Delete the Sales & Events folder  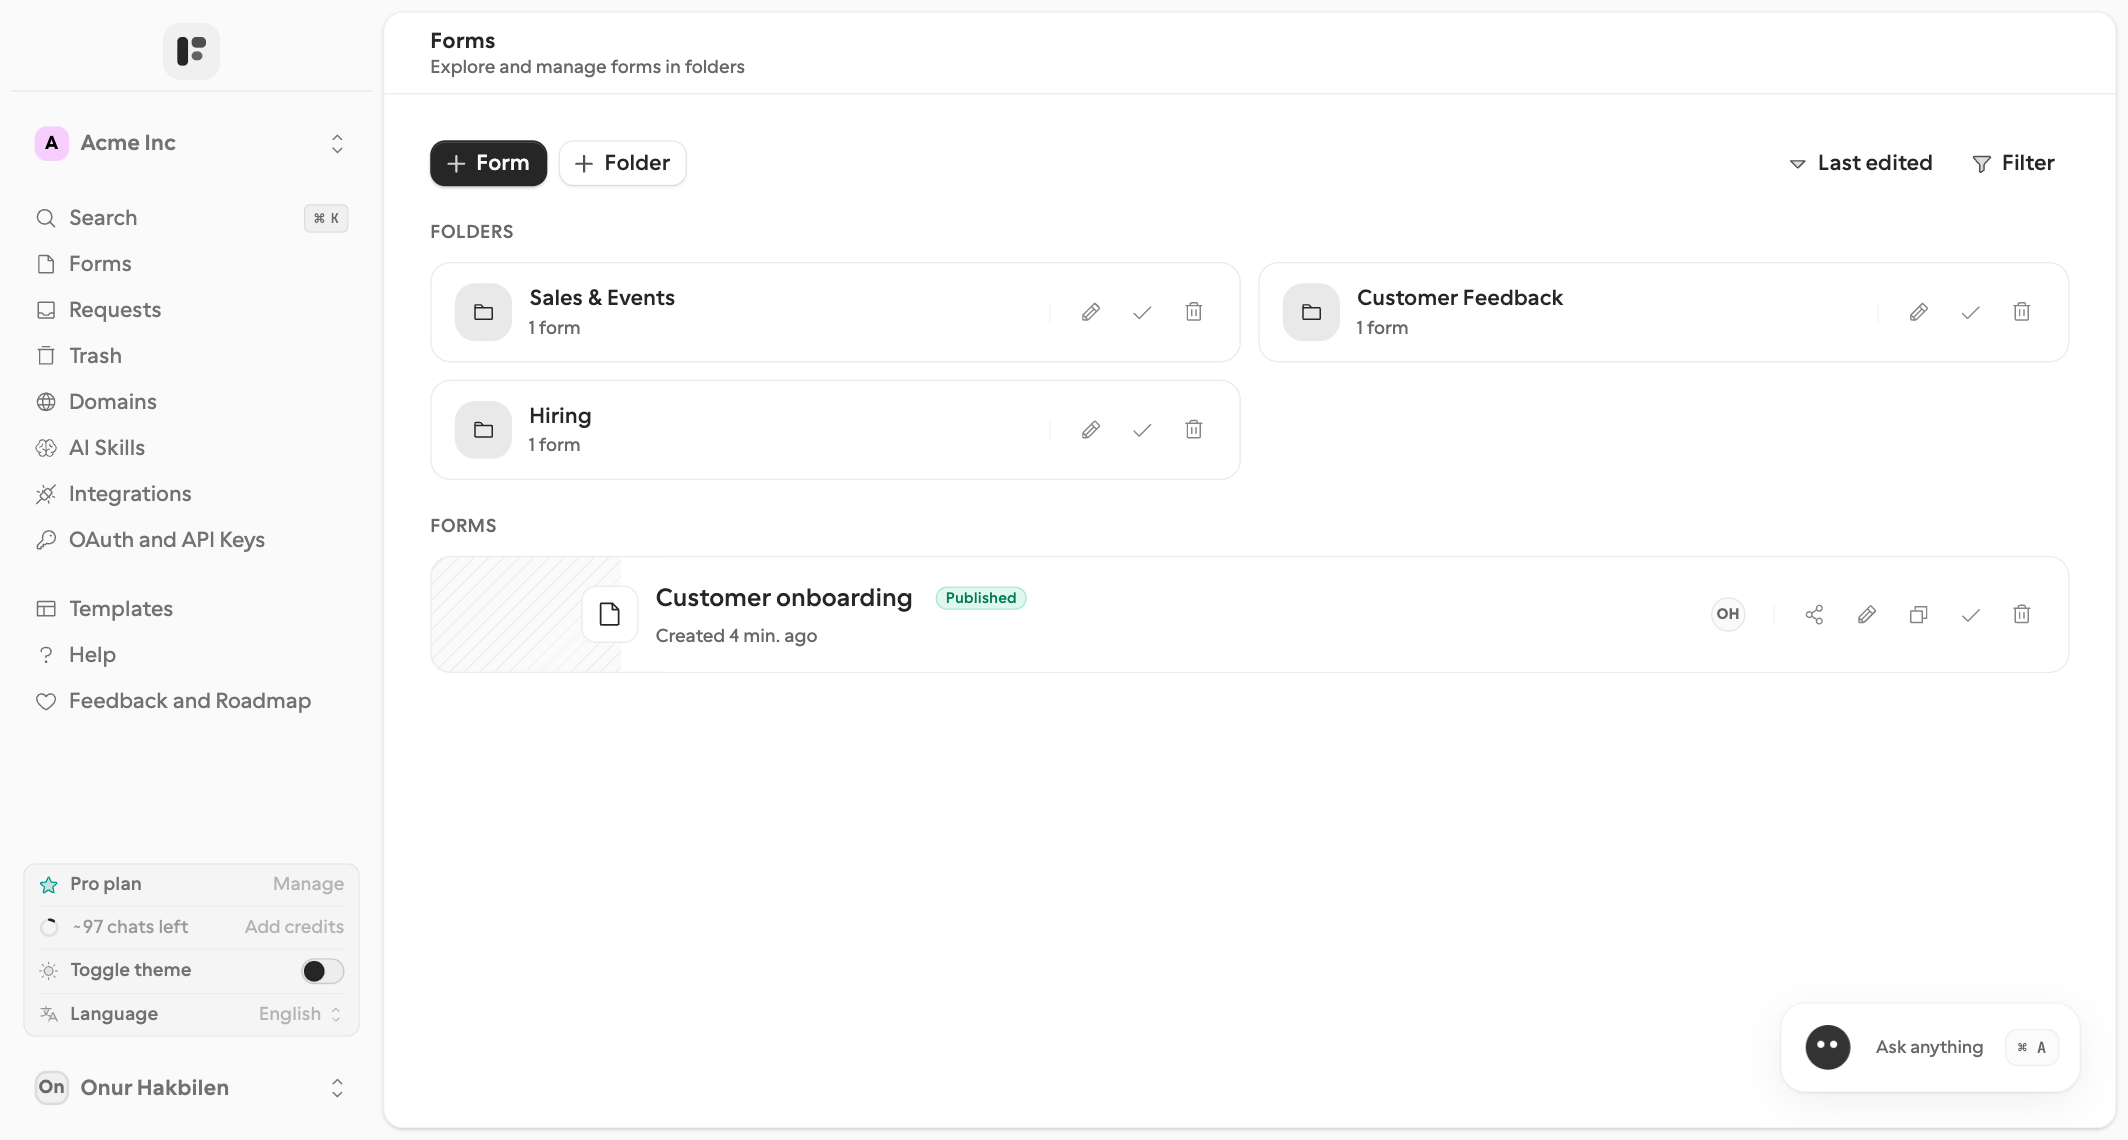1194,312
